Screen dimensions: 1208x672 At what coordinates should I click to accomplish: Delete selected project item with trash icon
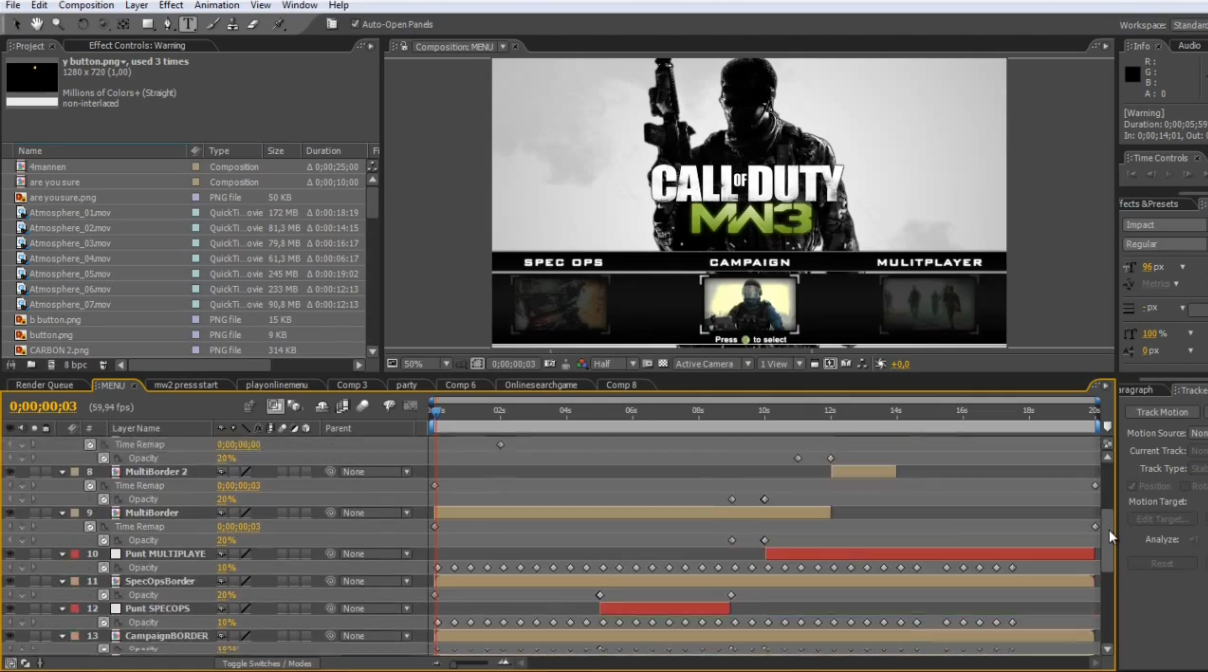(102, 365)
